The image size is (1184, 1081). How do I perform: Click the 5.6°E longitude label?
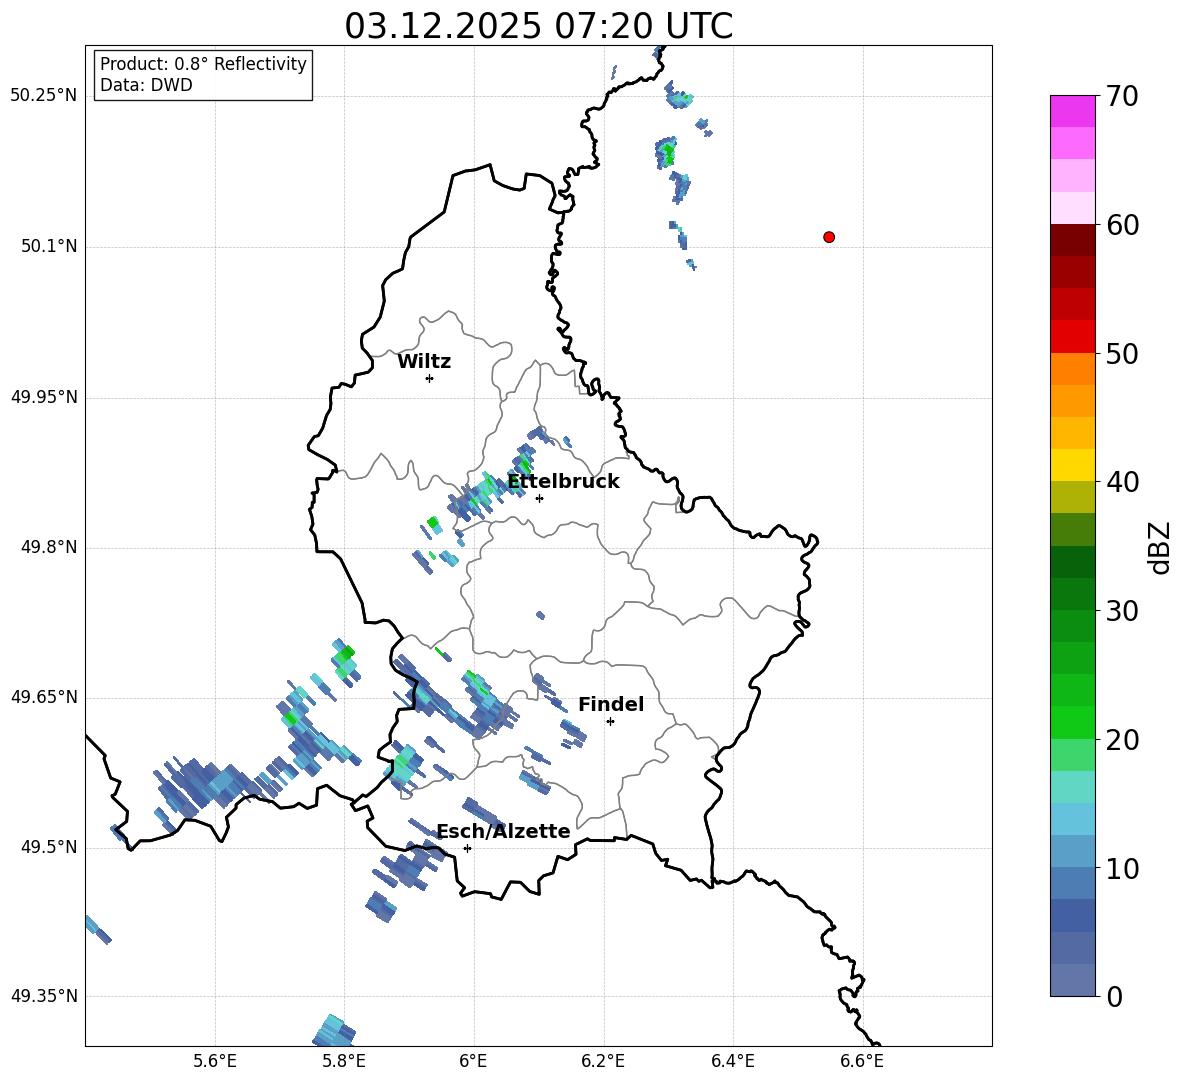coord(215,1061)
